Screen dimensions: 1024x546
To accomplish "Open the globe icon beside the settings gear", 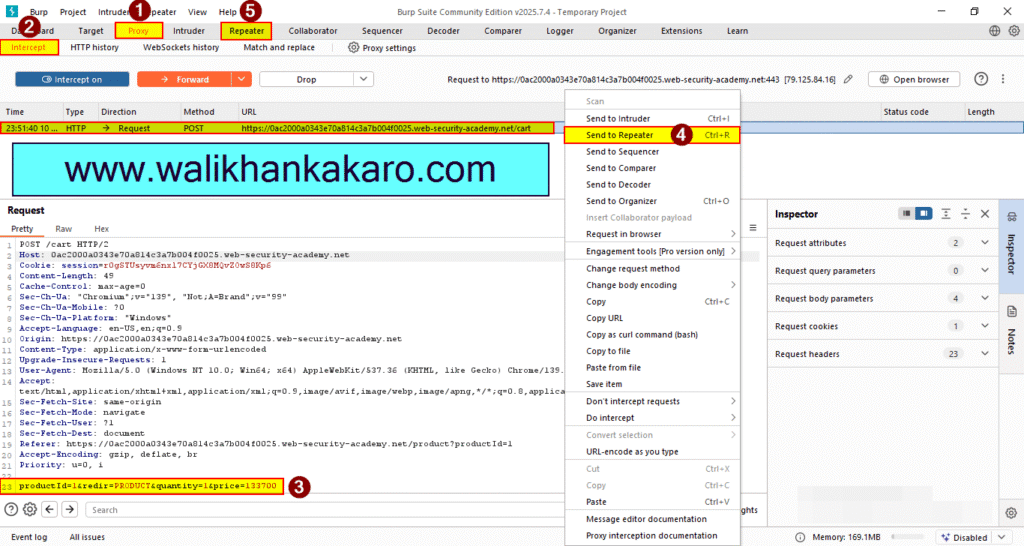I will 994,31.
